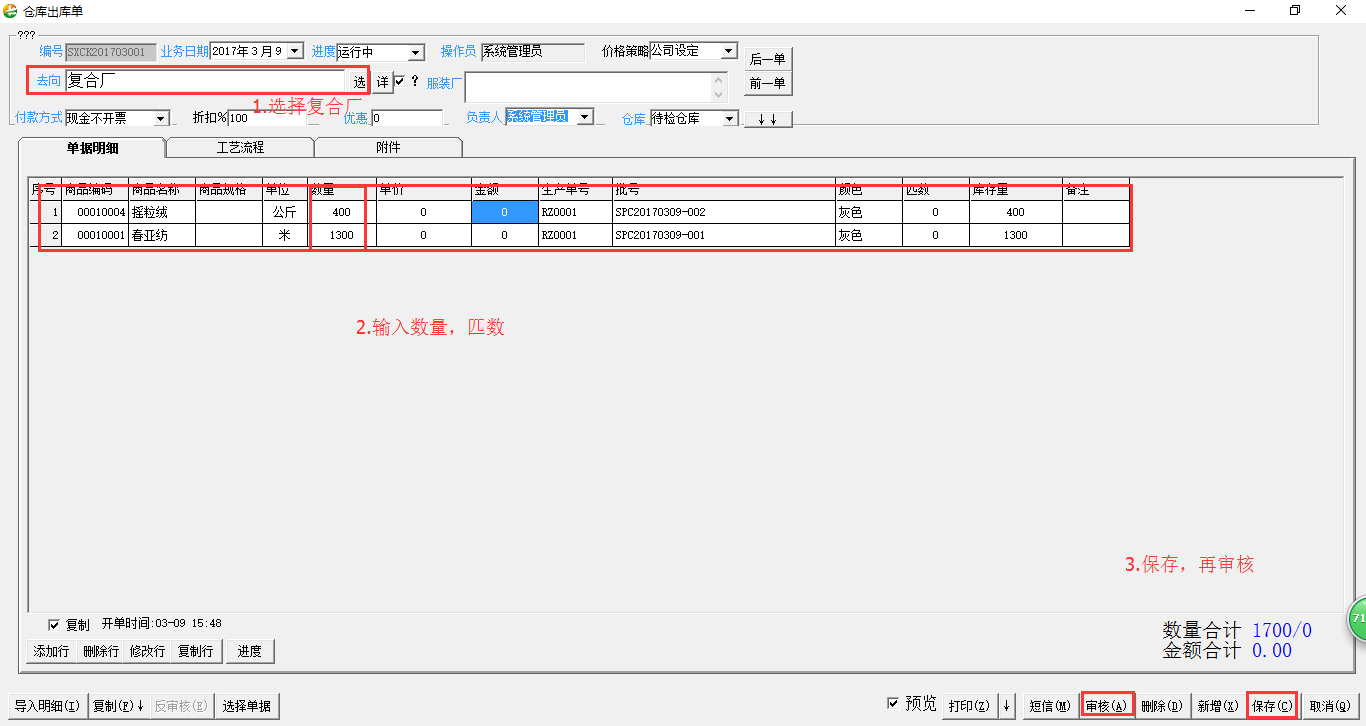This screenshot has width=1366, height=726.
Task: Minimize the 仓库出库单 window
Action: tap(1250, 10)
